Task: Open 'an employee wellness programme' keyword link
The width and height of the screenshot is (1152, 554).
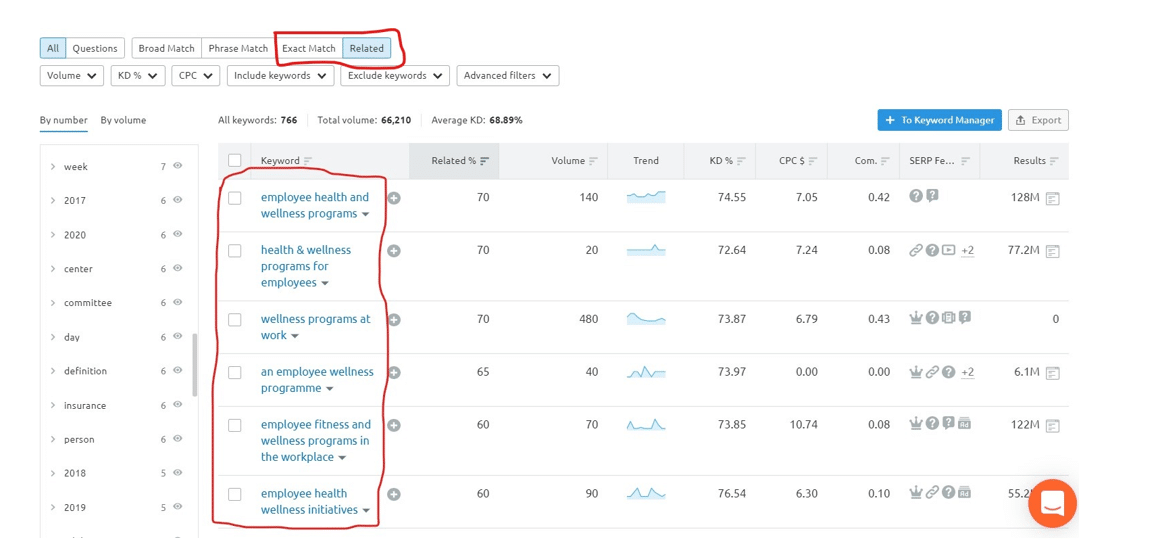Action: (317, 380)
